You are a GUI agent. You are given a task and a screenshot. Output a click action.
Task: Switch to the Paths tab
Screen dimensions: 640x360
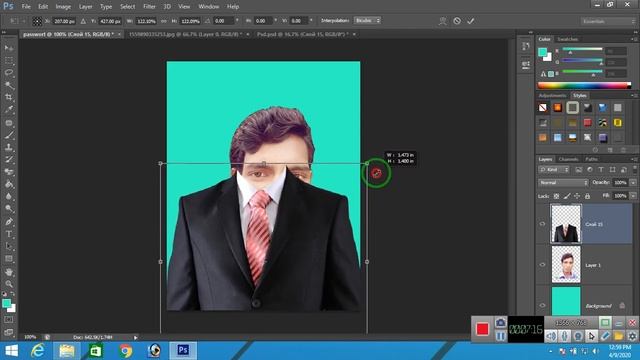coord(591,159)
